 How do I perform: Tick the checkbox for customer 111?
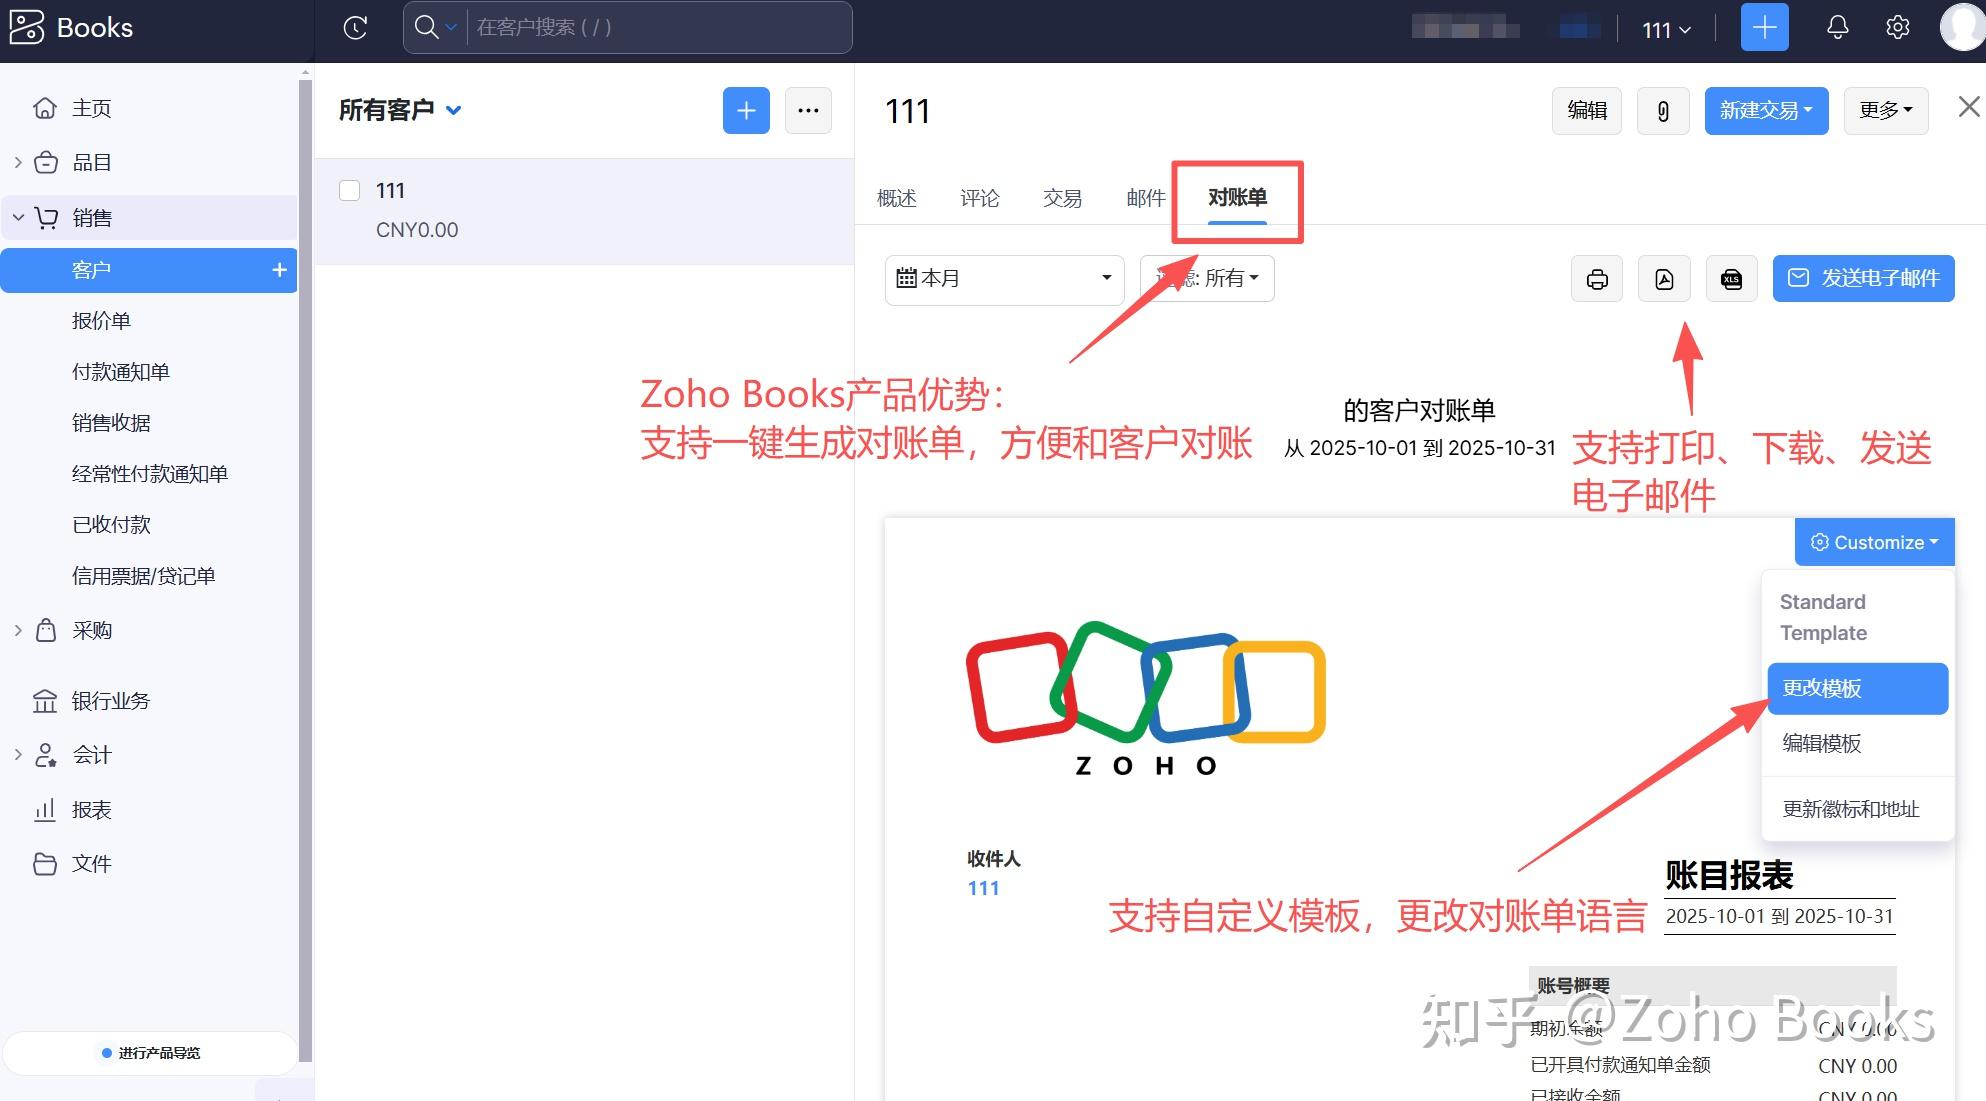[x=349, y=190]
